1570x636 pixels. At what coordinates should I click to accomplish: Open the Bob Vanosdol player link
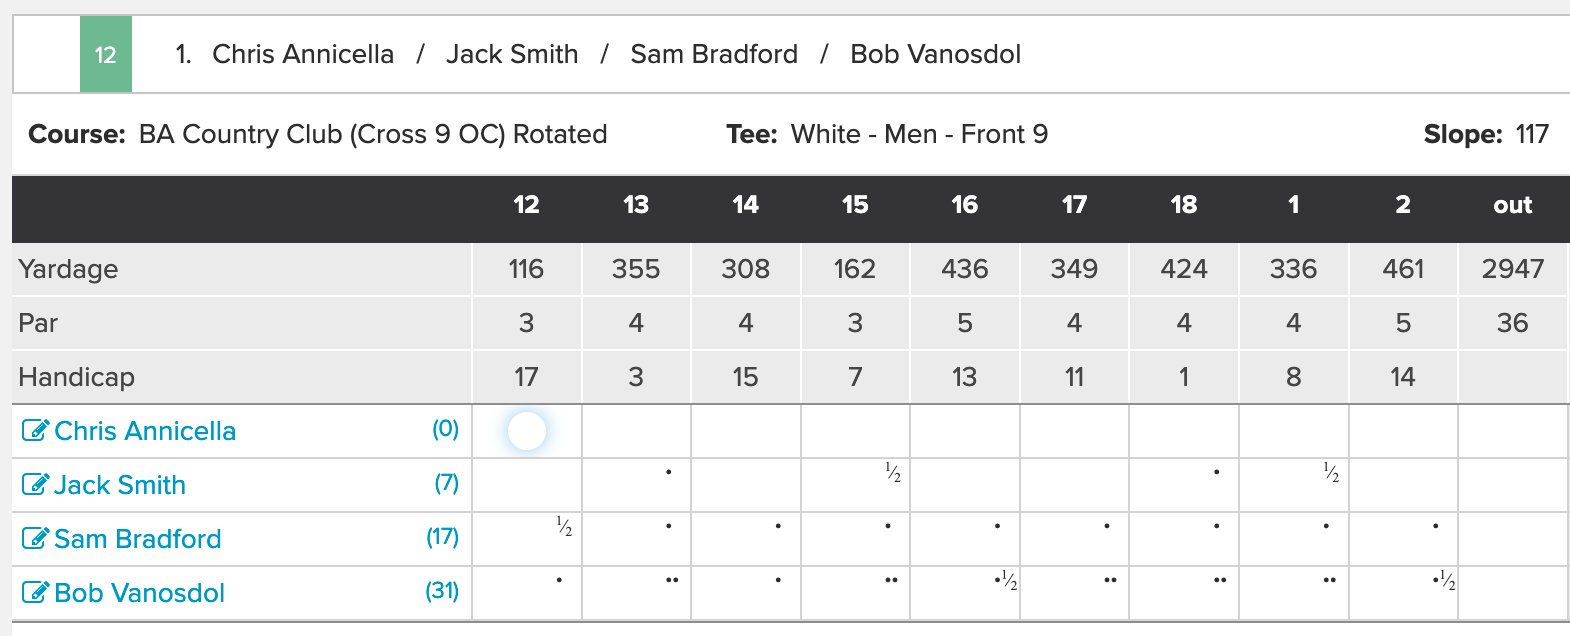click(140, 593)
